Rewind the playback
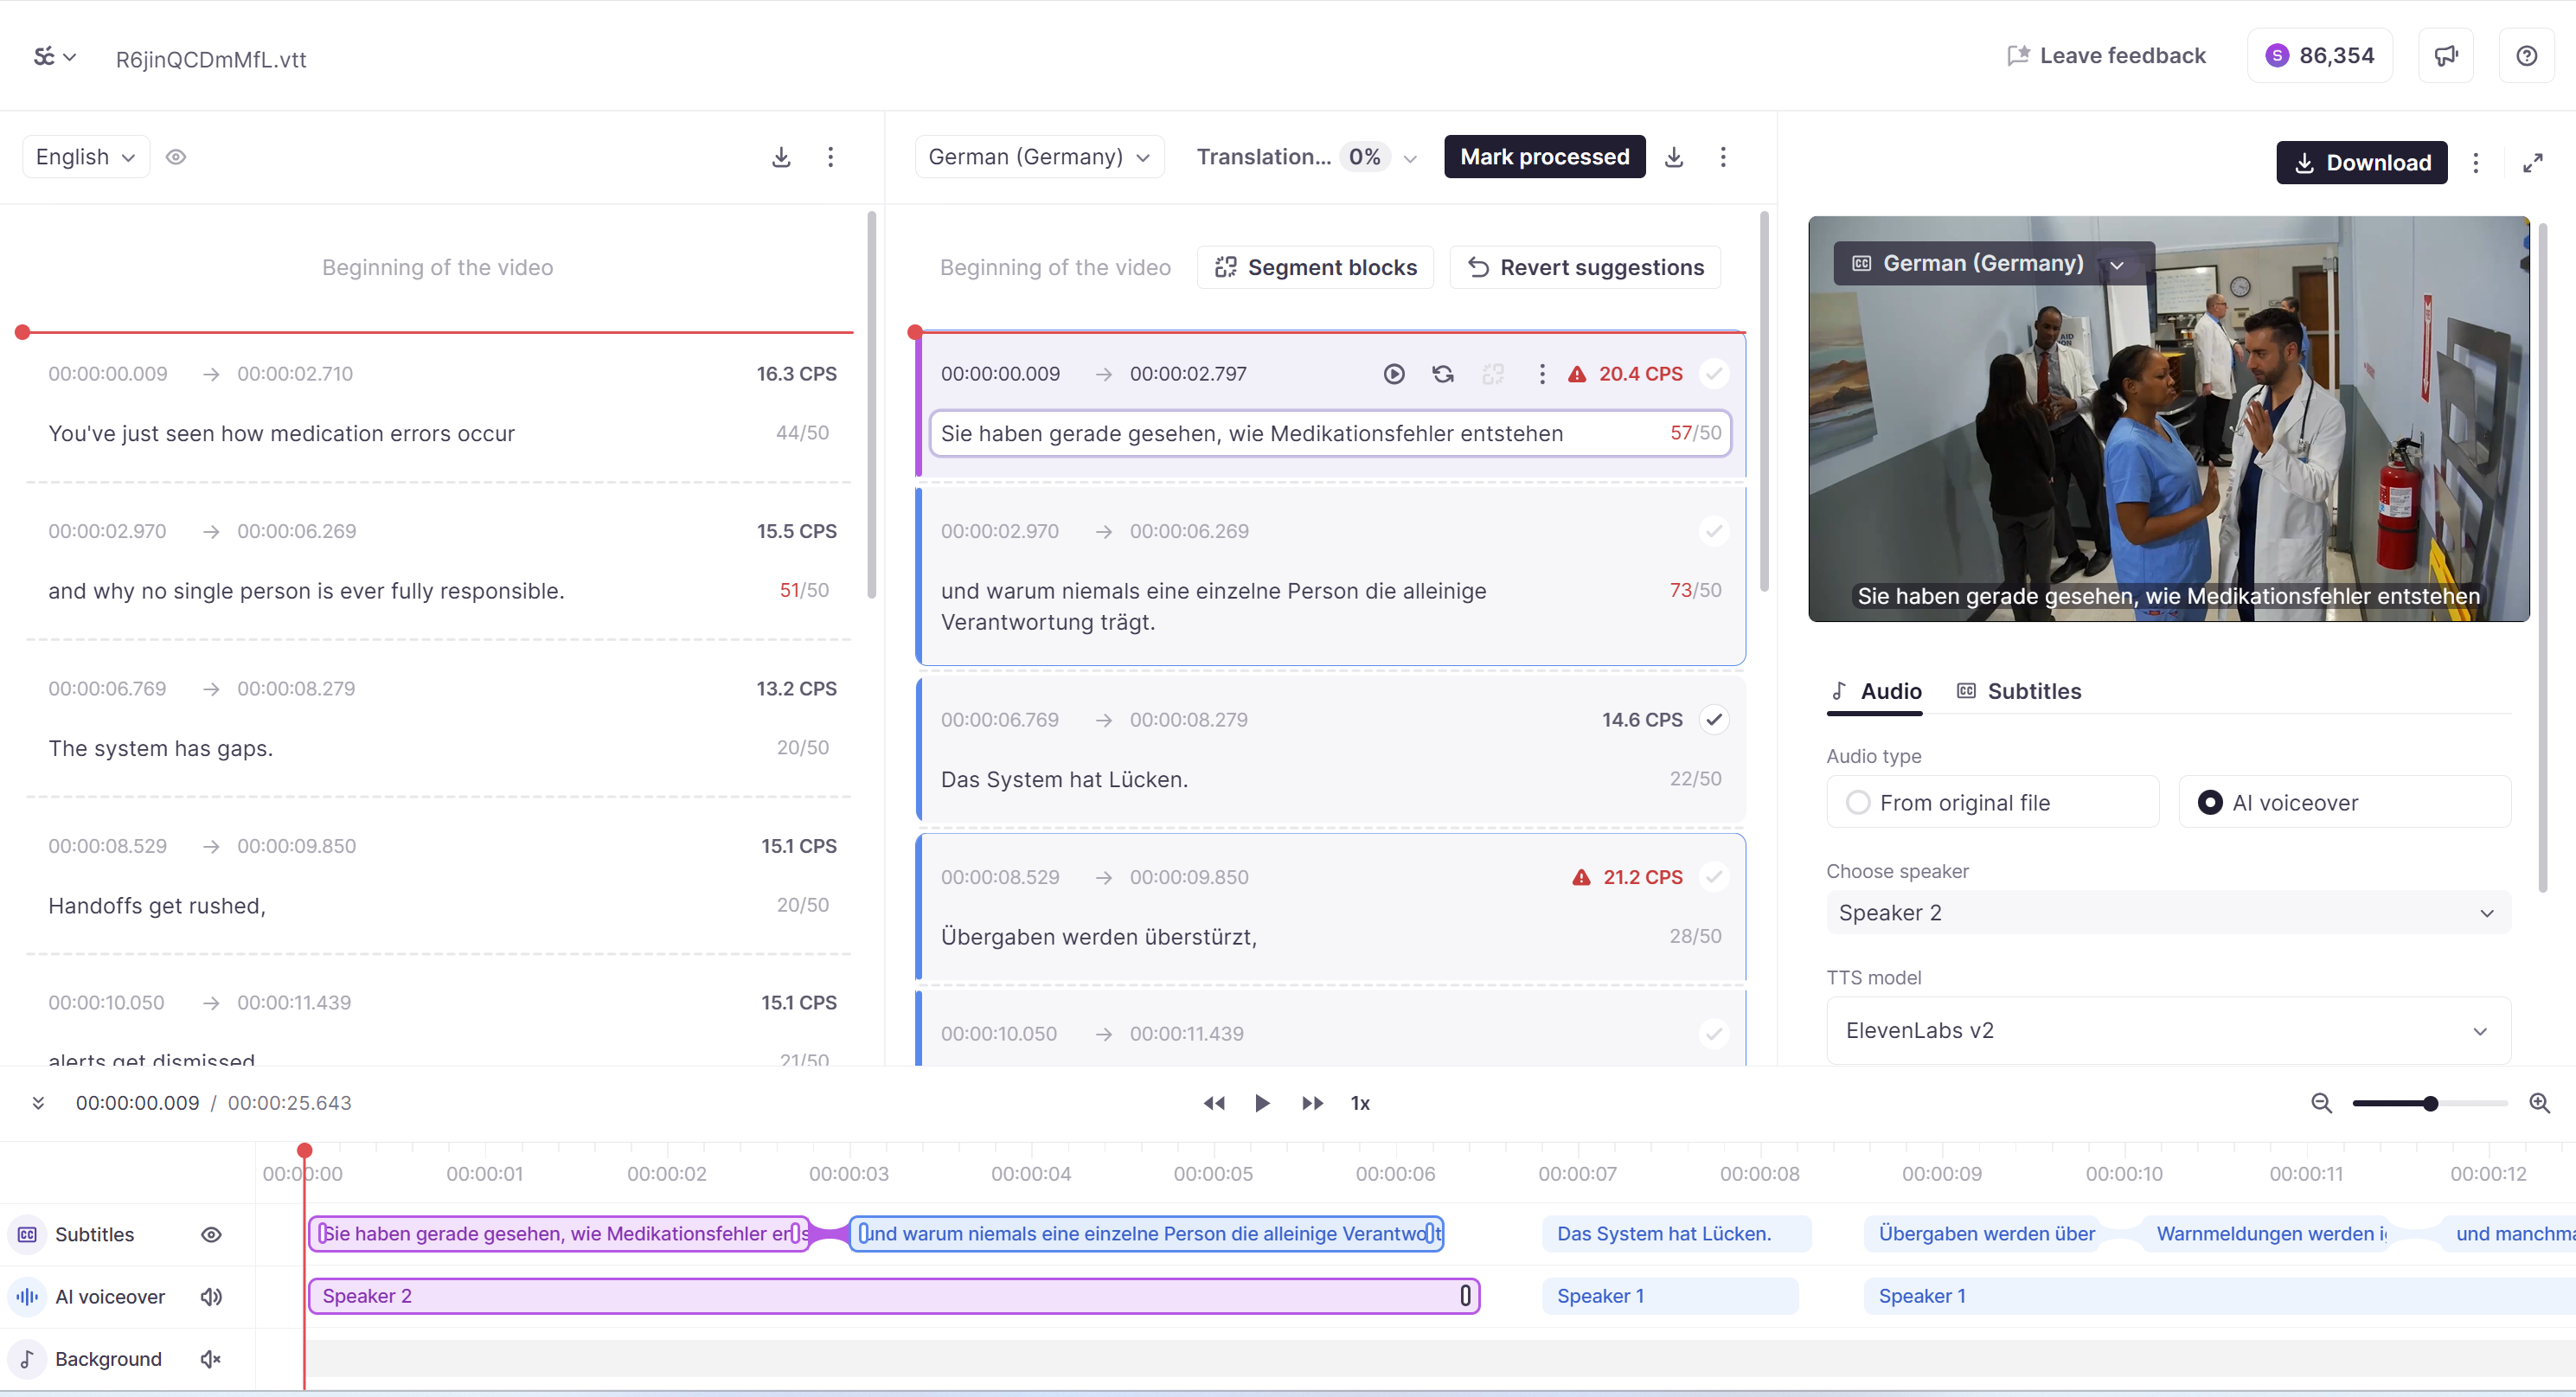Screen dimensions: 2576x1397 1214,1103
